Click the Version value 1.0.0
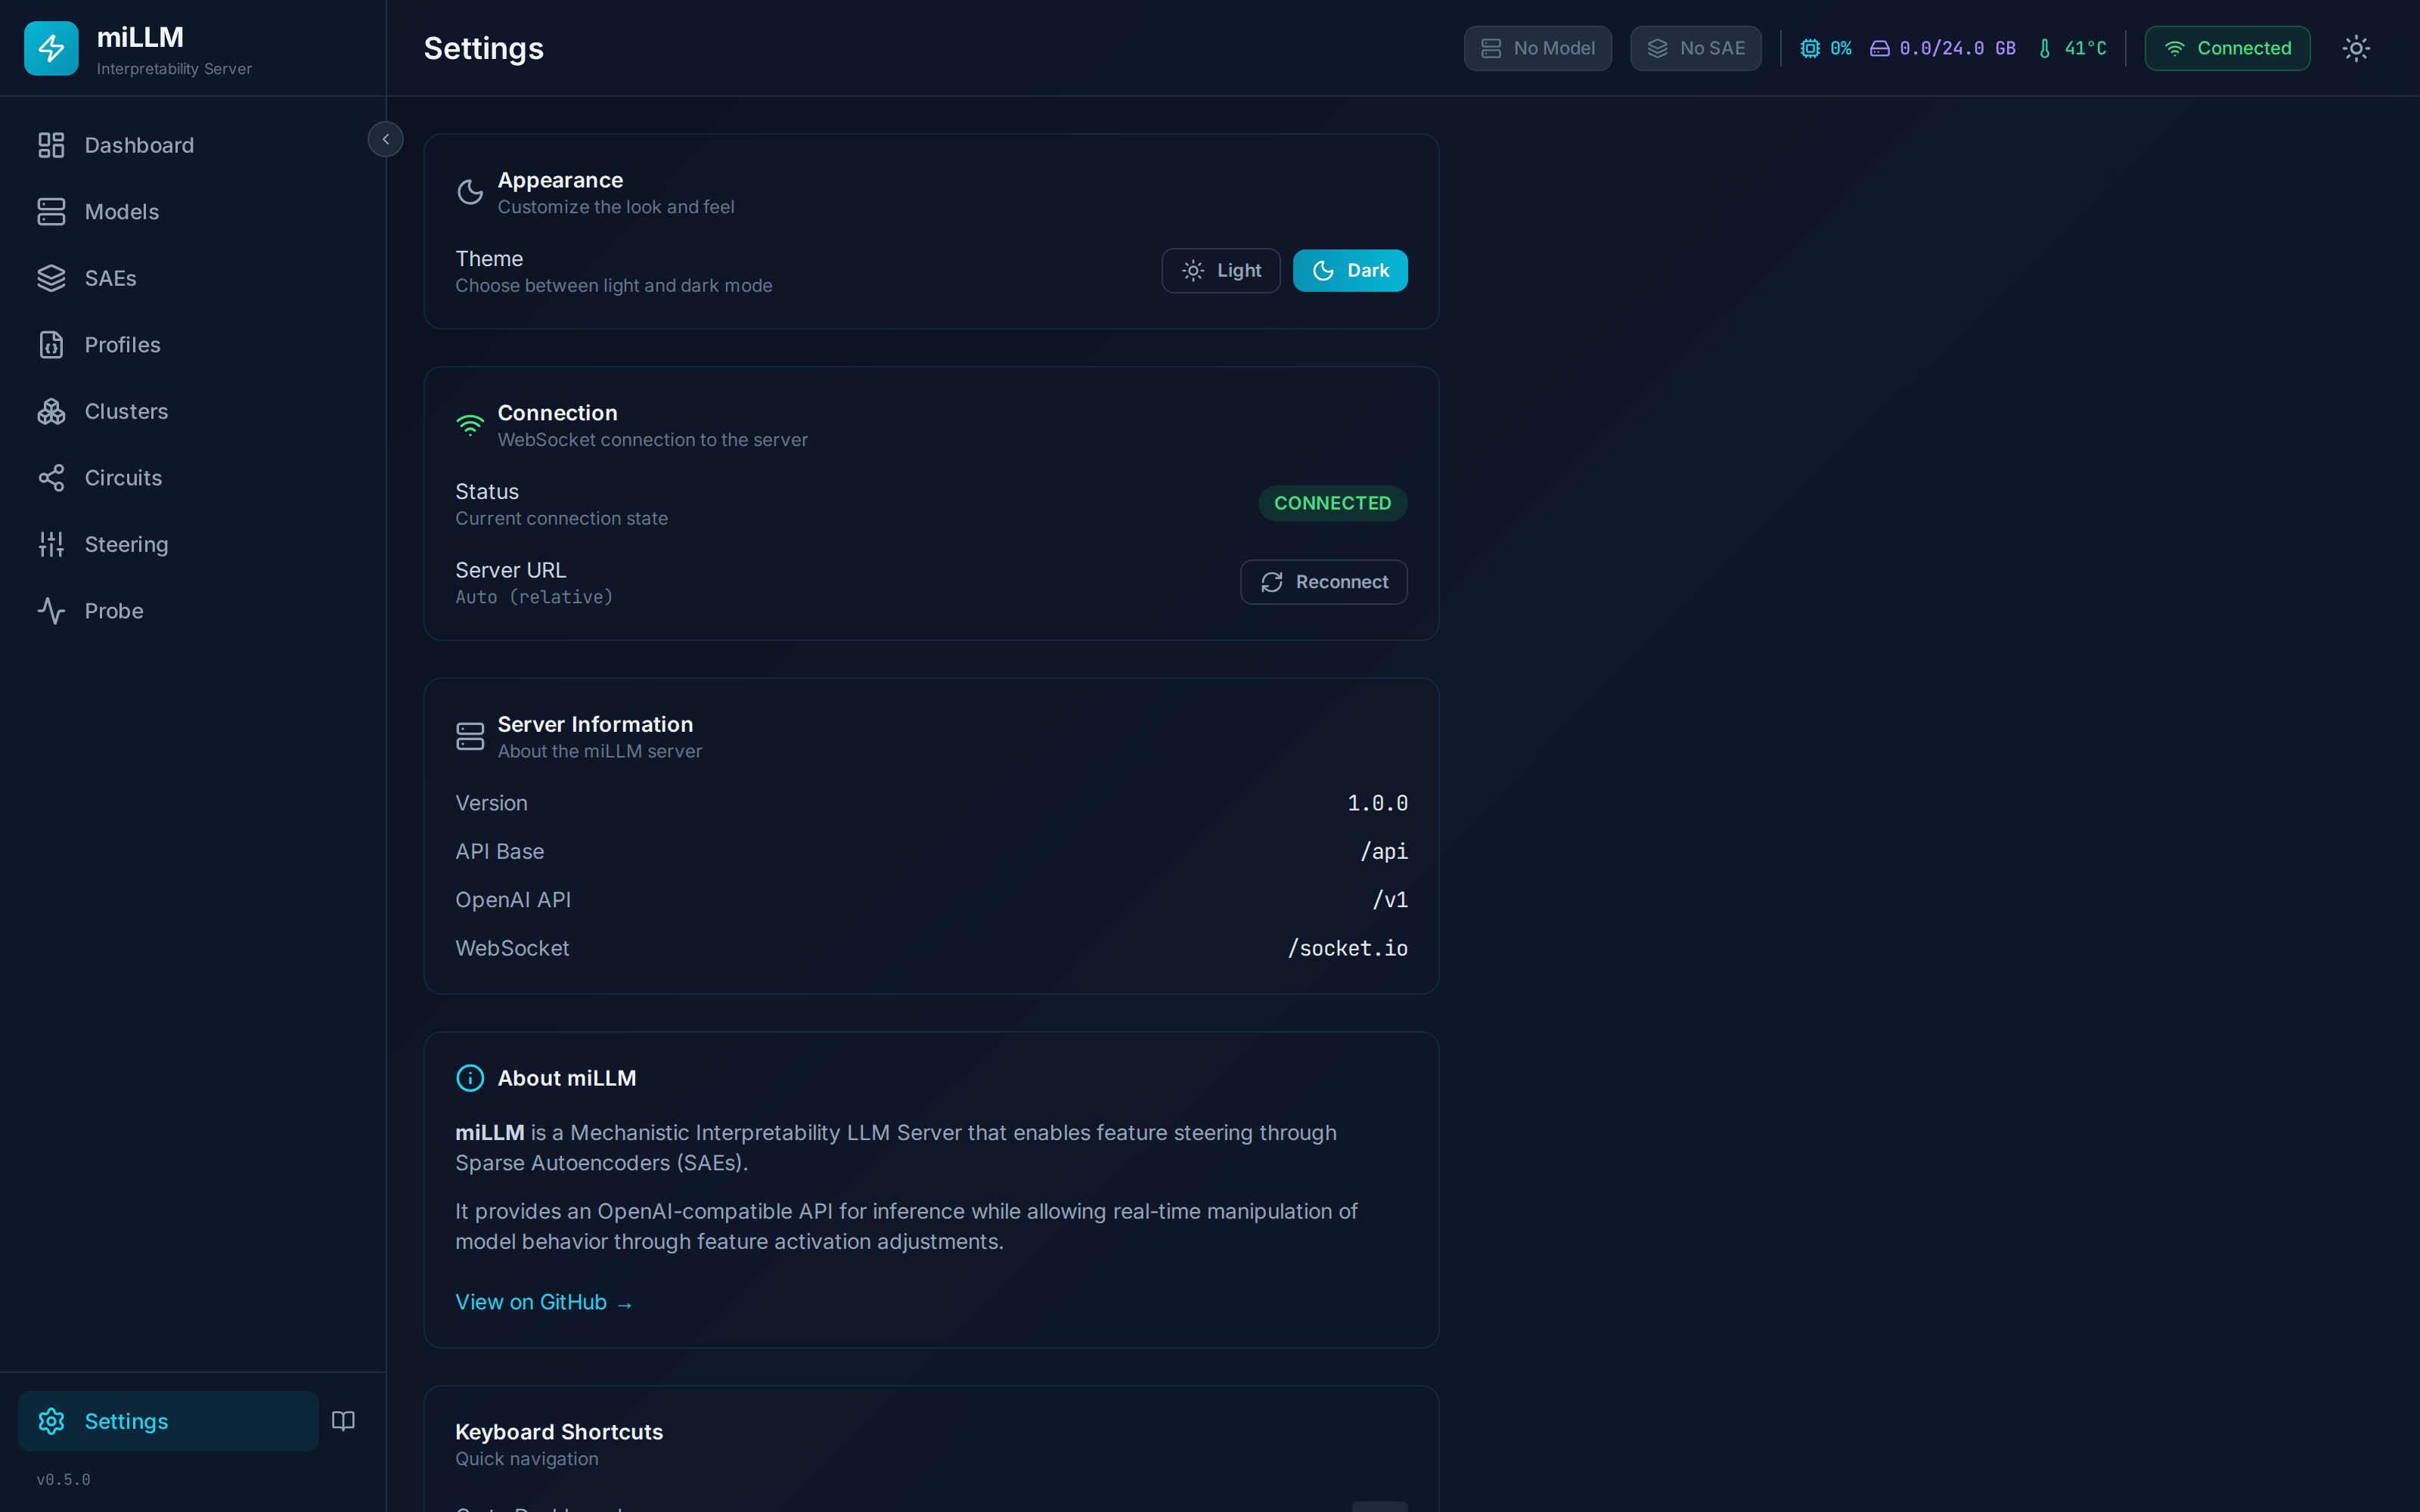The width and height of the screenshot is (2420, 1512). point(1377,803)
